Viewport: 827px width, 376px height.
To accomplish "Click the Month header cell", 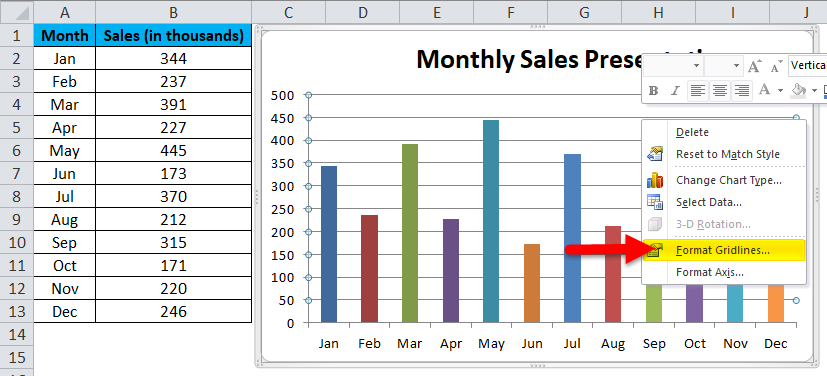I will (64, 35).
